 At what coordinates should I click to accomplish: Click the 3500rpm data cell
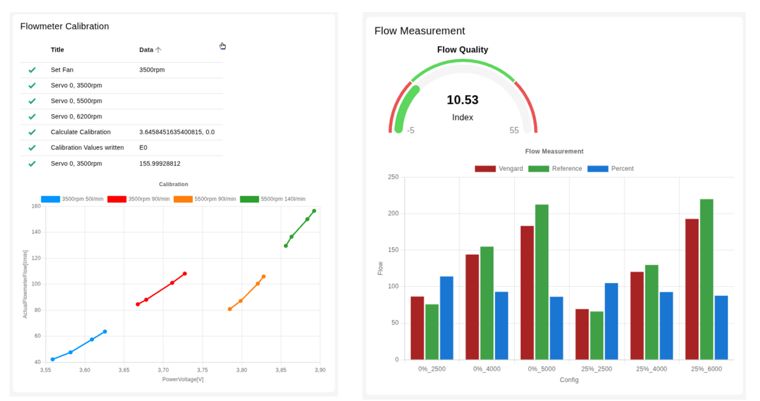click(152, 70)
